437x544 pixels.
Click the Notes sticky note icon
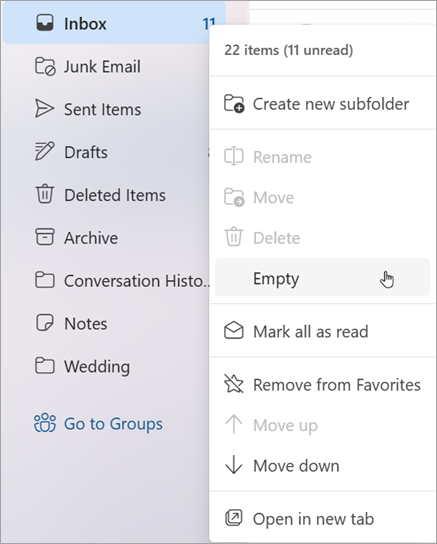tap(45, 323)
